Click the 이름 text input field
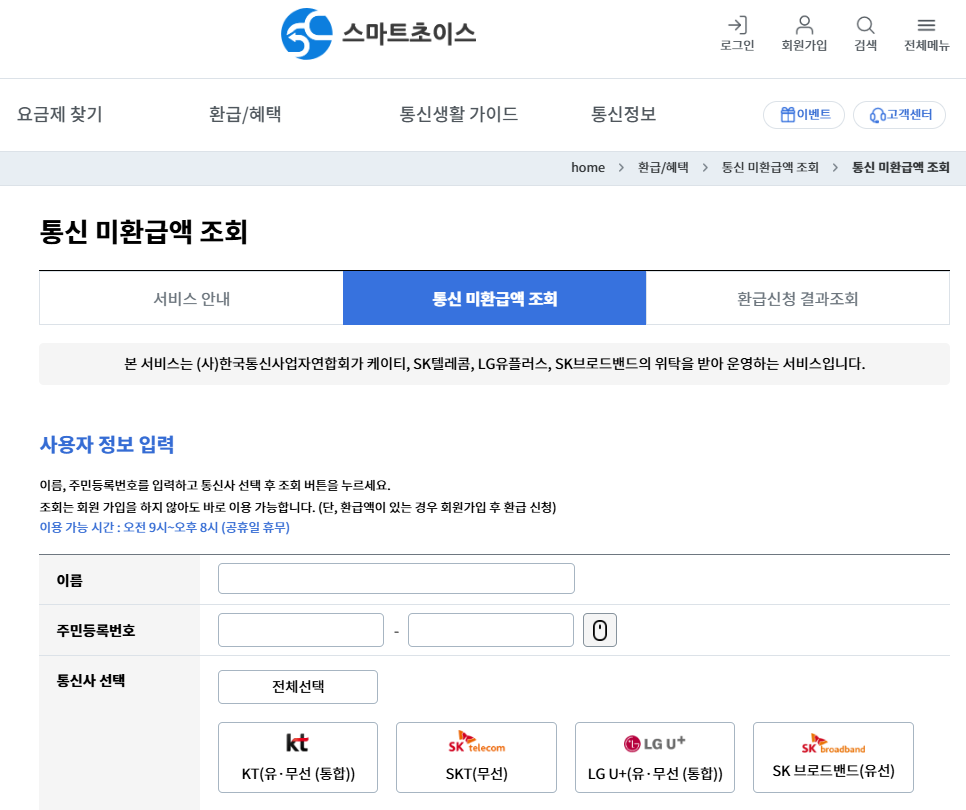Screen dimensions: 966x810 point(396,578)
